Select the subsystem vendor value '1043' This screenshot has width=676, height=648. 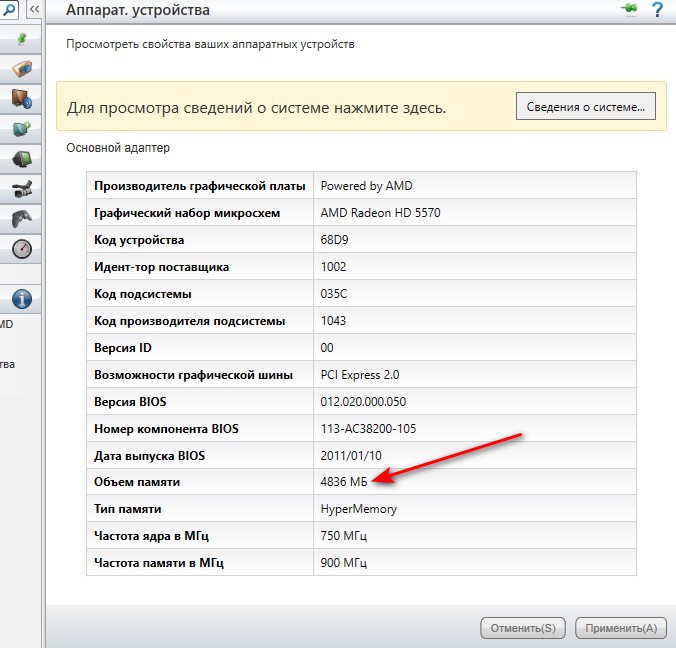click(333, 321)
